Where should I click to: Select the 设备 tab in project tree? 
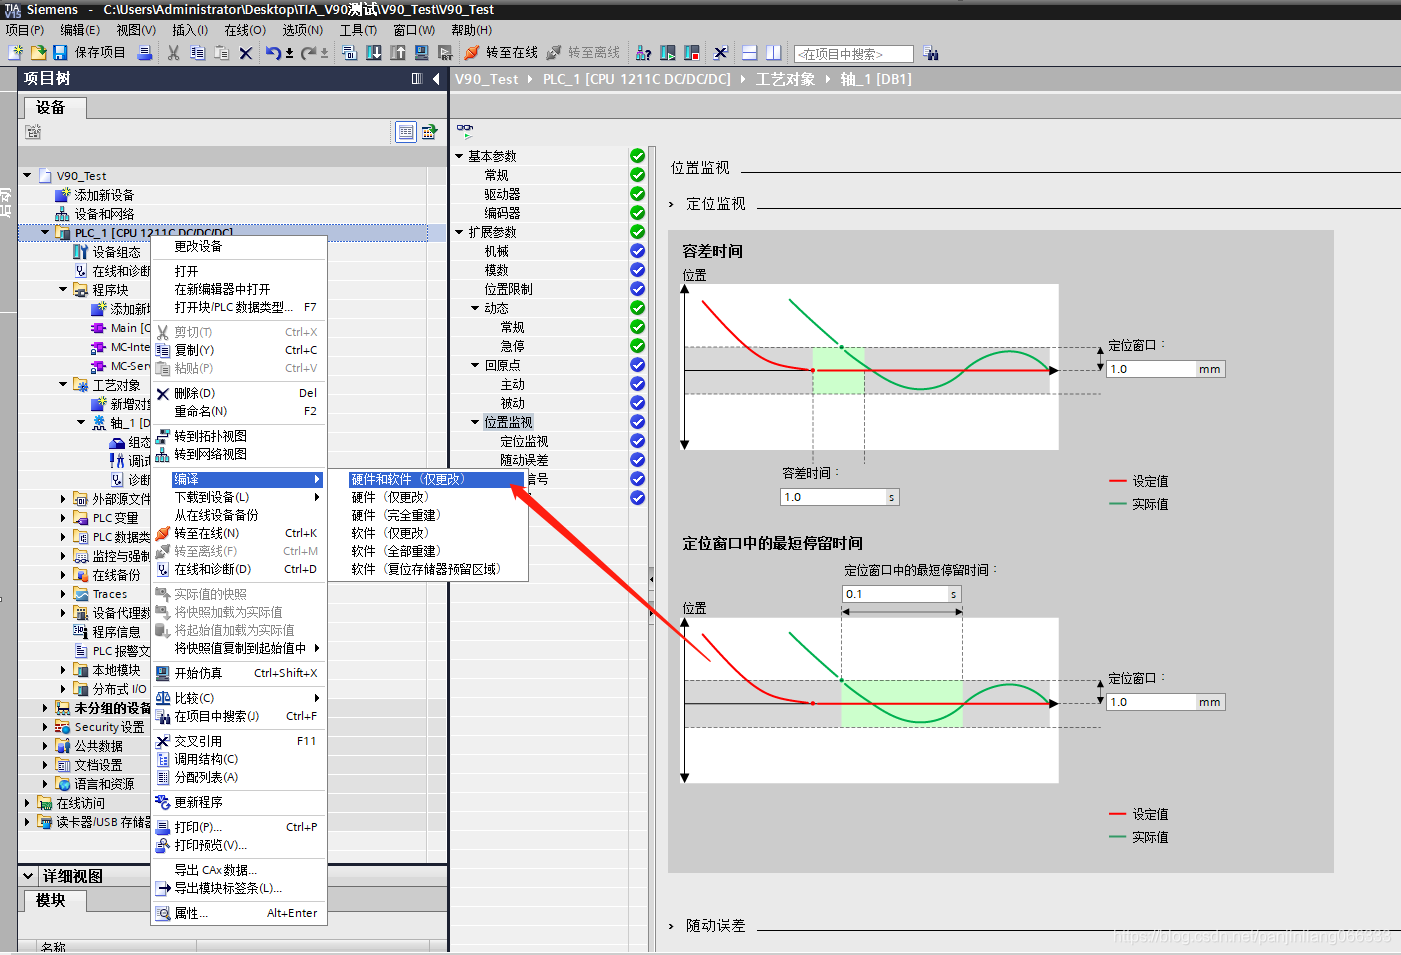click(52, 108)
